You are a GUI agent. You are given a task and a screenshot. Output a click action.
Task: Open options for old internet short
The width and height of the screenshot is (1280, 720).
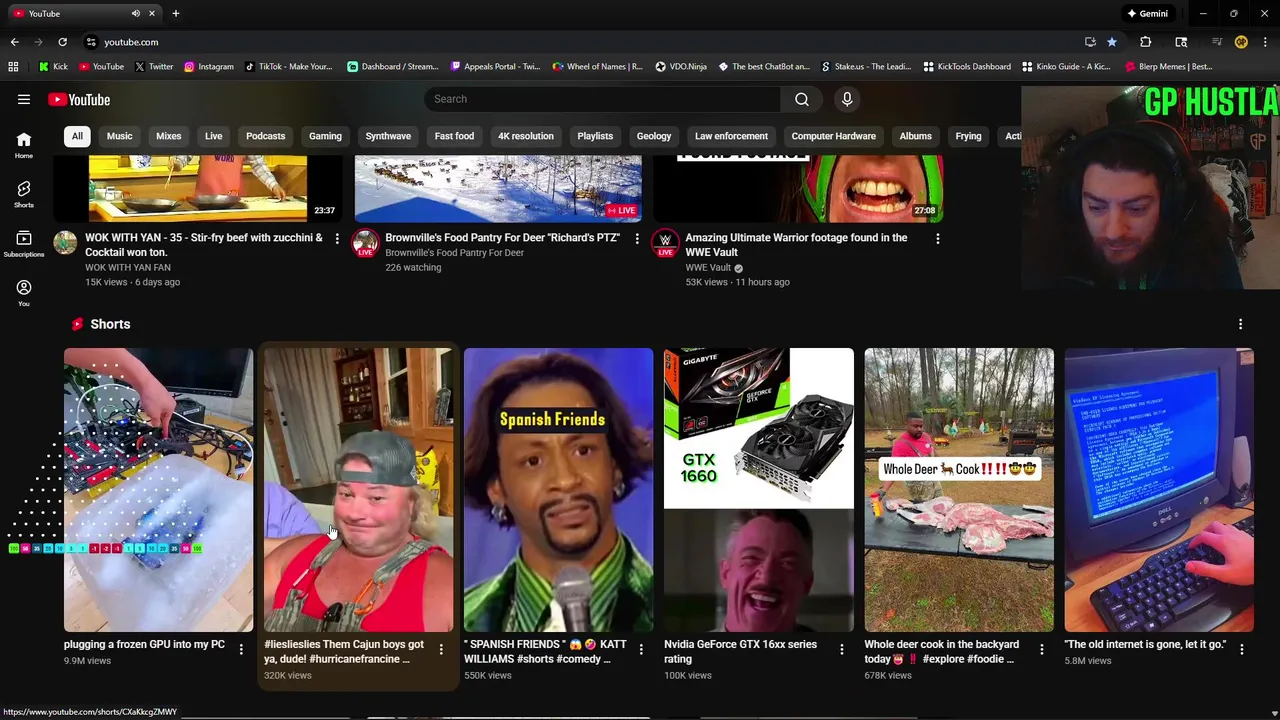click(x=1241, y=649)
